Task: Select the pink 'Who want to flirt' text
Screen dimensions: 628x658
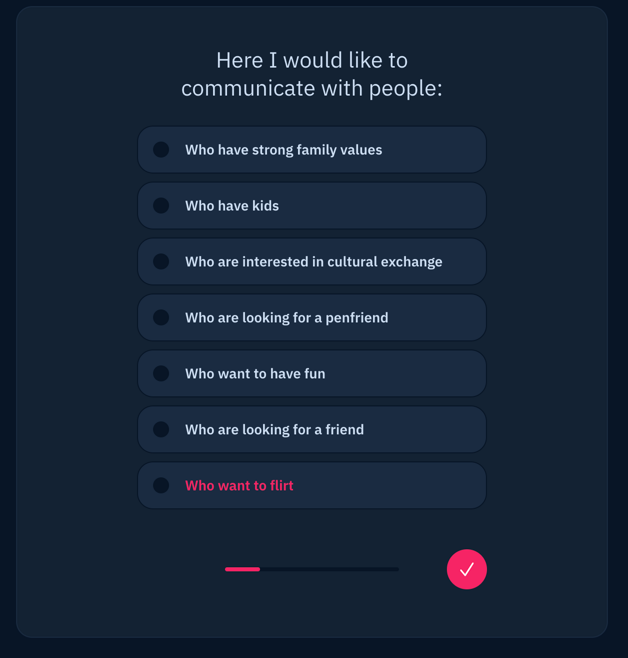Action: 239,486
